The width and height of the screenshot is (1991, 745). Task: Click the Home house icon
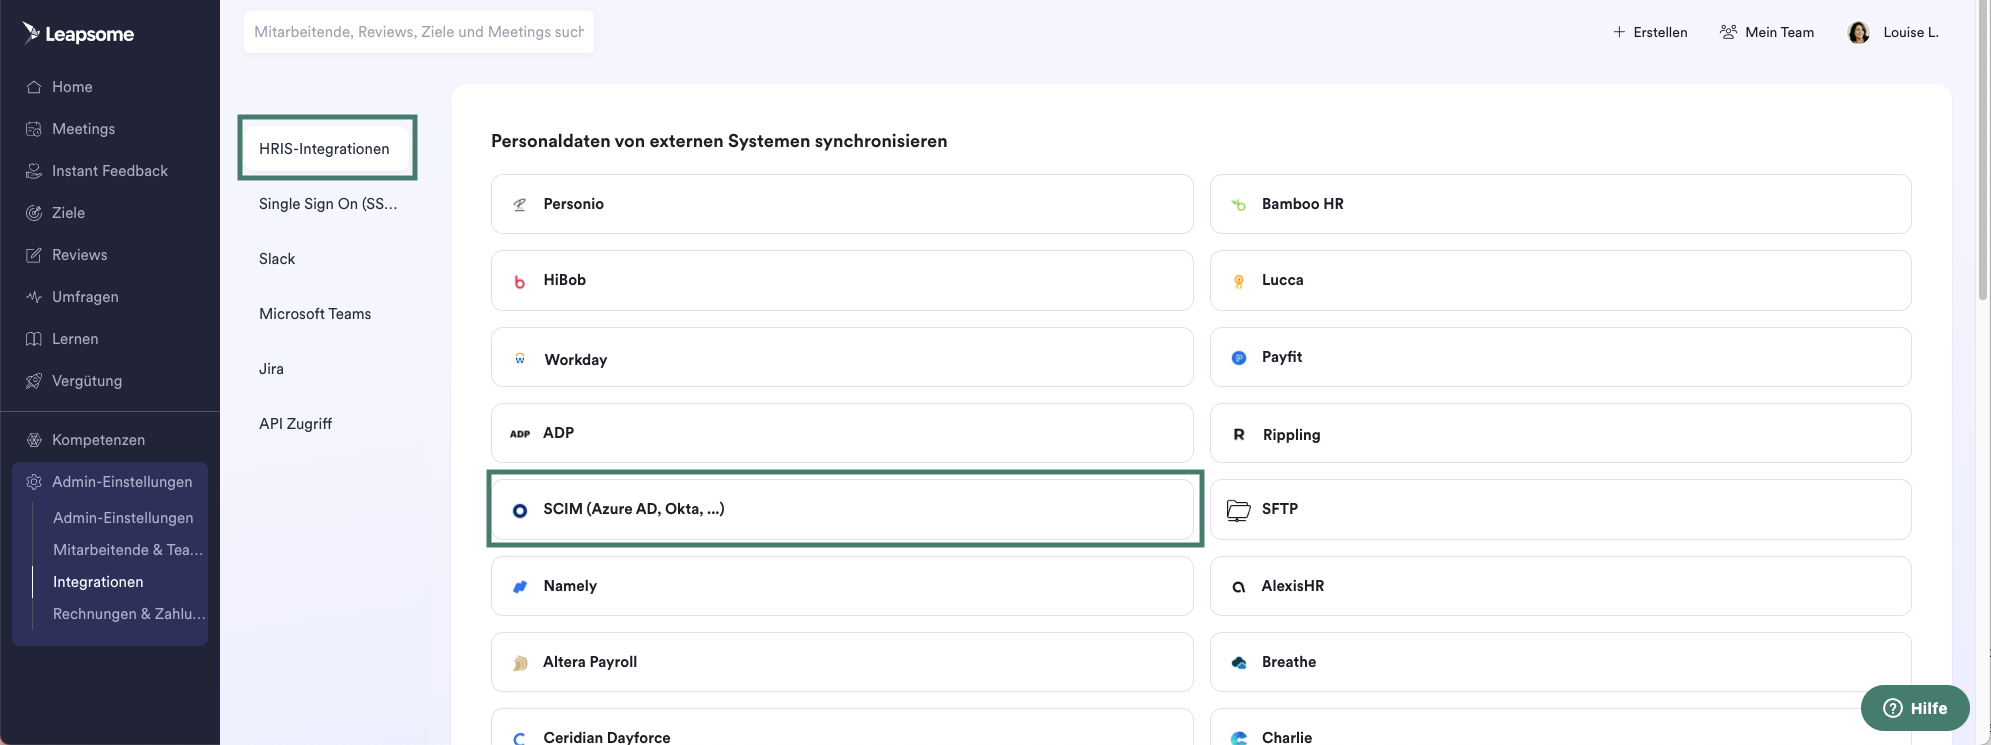[x=34, y=87]
